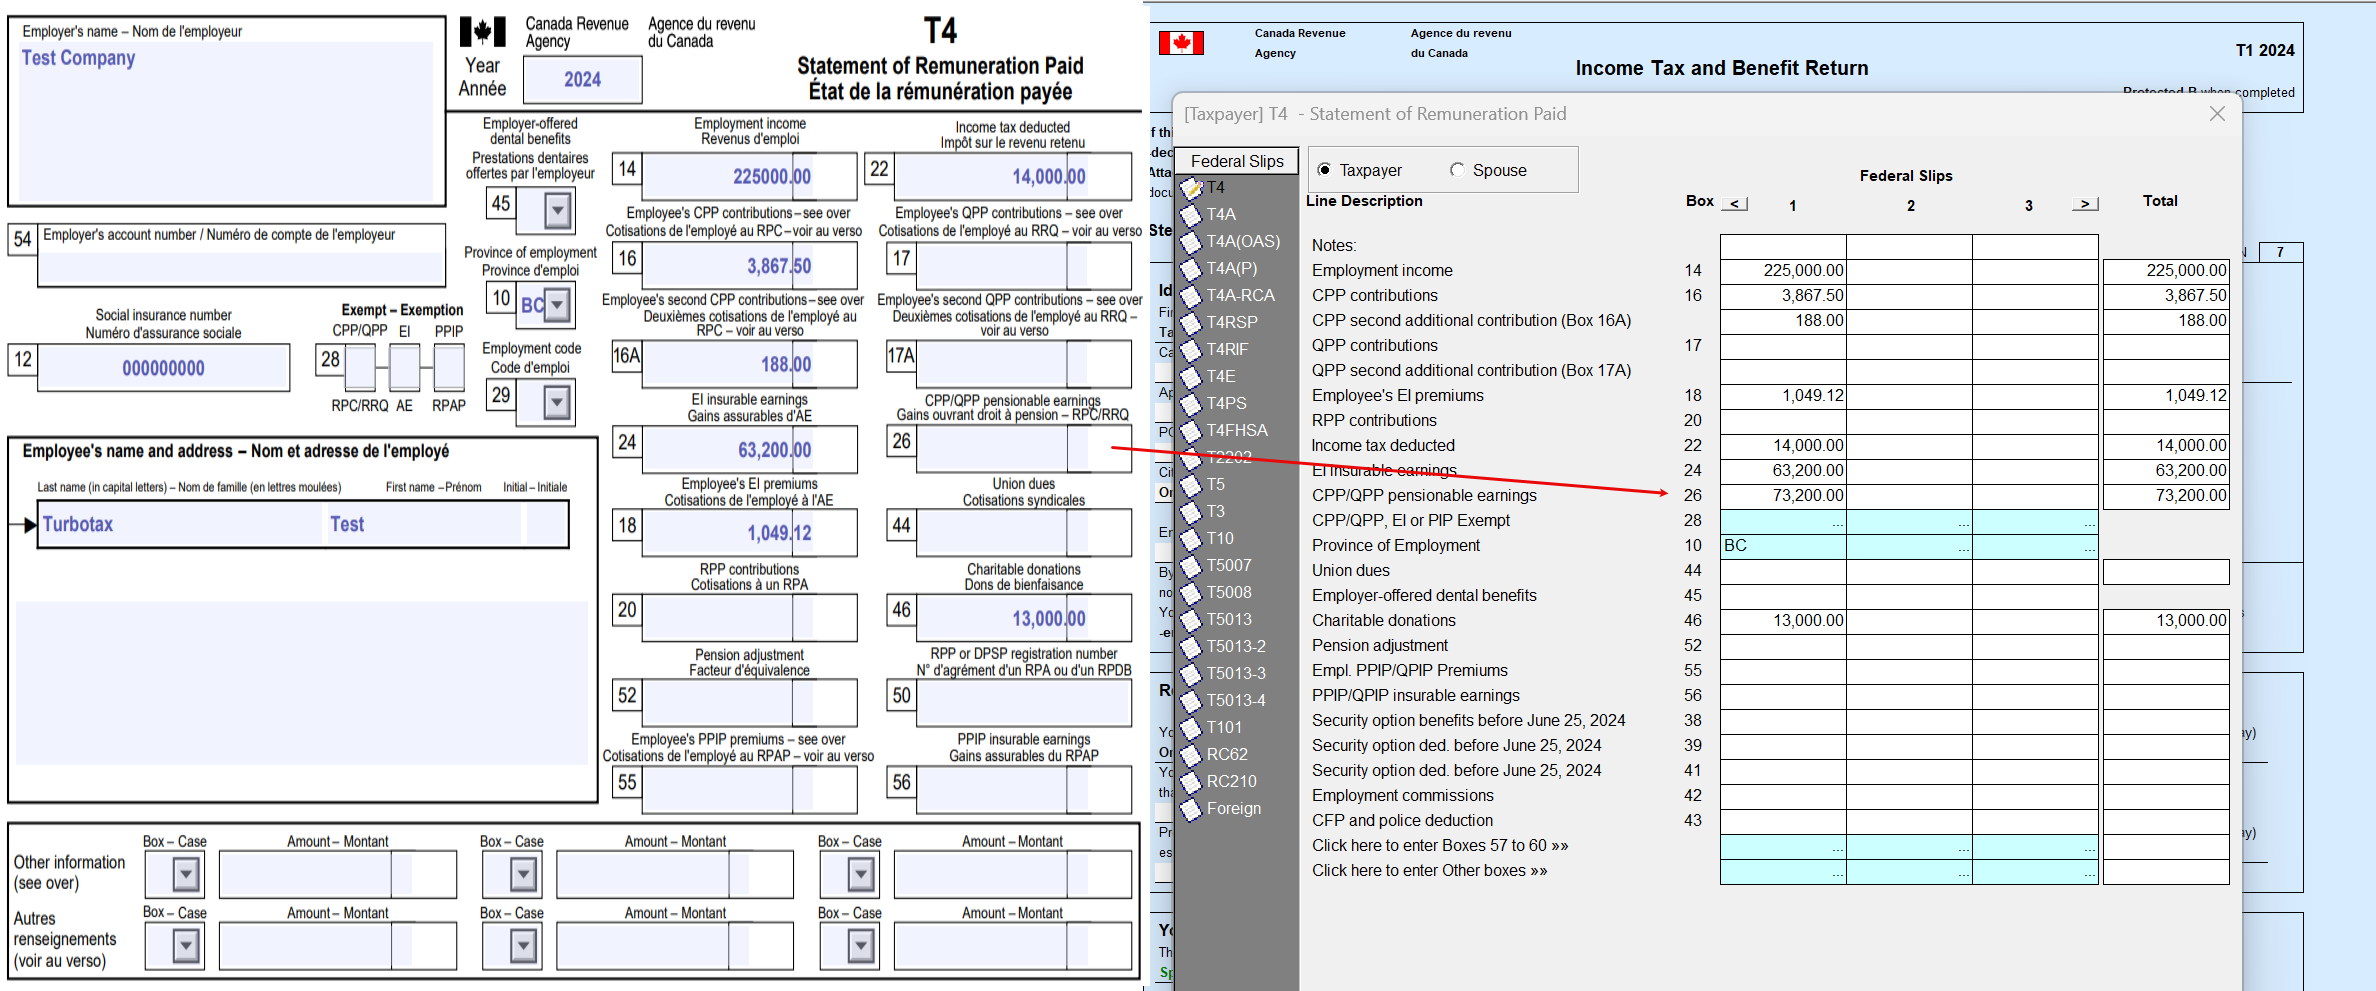Click the Foreign slip icon
This screenshot has height=991, width=2376.
[x=1191, y=809]
